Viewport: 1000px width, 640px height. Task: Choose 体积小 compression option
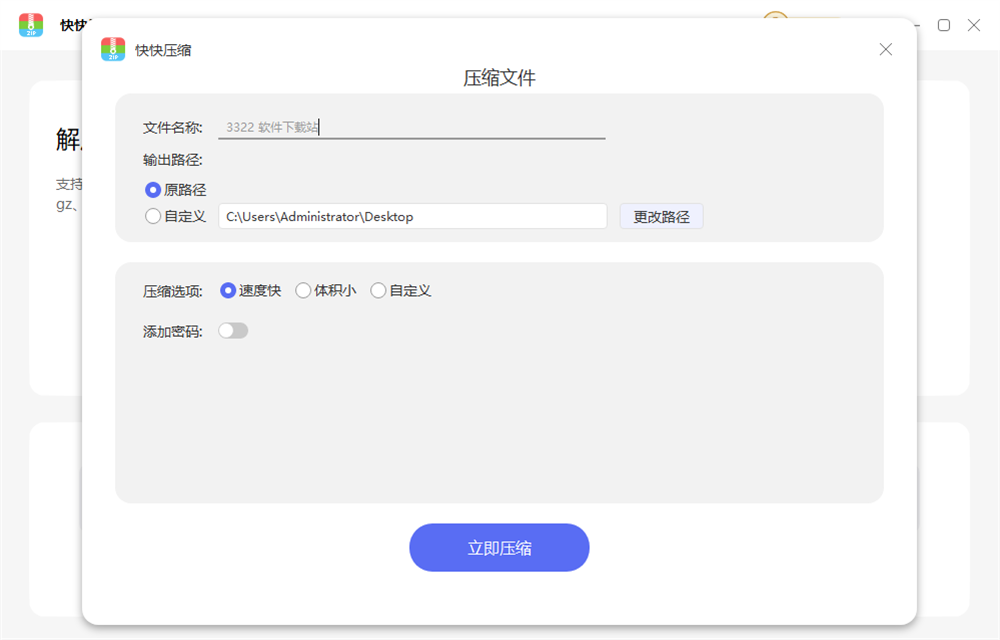pyautogui.click(x=303, y=291)
